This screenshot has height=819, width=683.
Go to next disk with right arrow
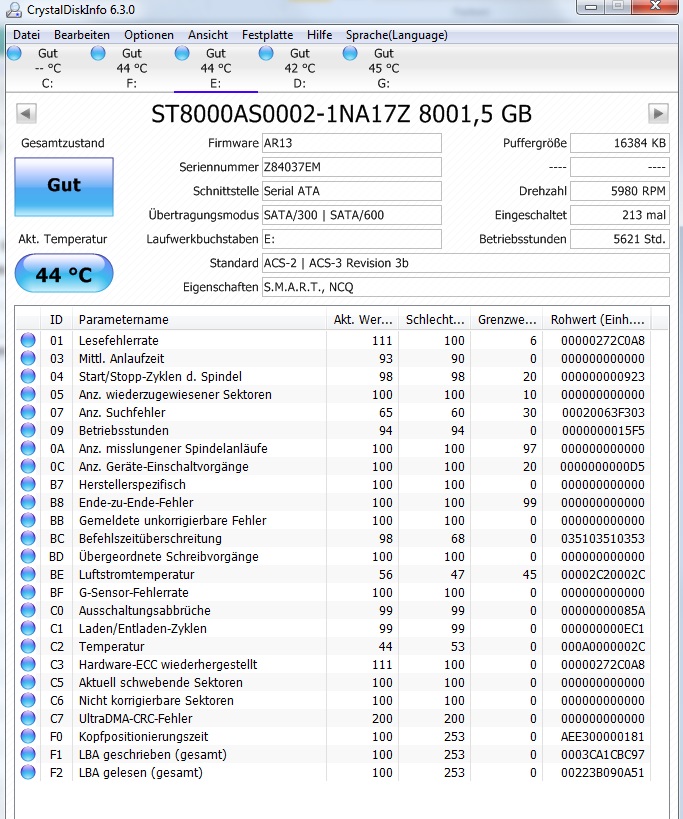(x=658, y=113)
